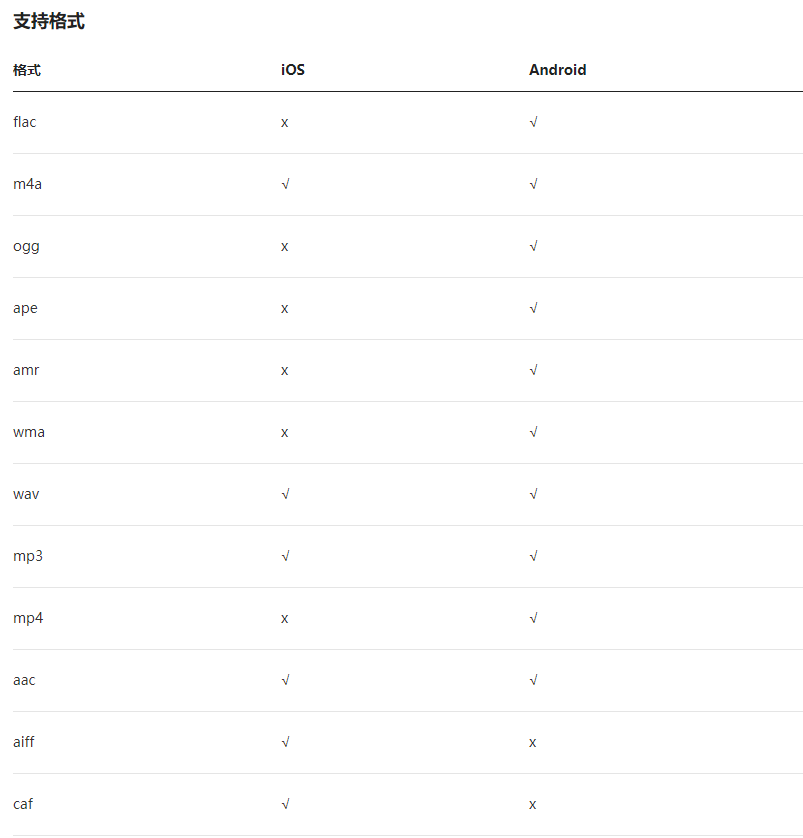Select the wav format cell
Image resolution: width=803 pixels, height=838 pixels.
pyautogui.click(x=26, y=494)
